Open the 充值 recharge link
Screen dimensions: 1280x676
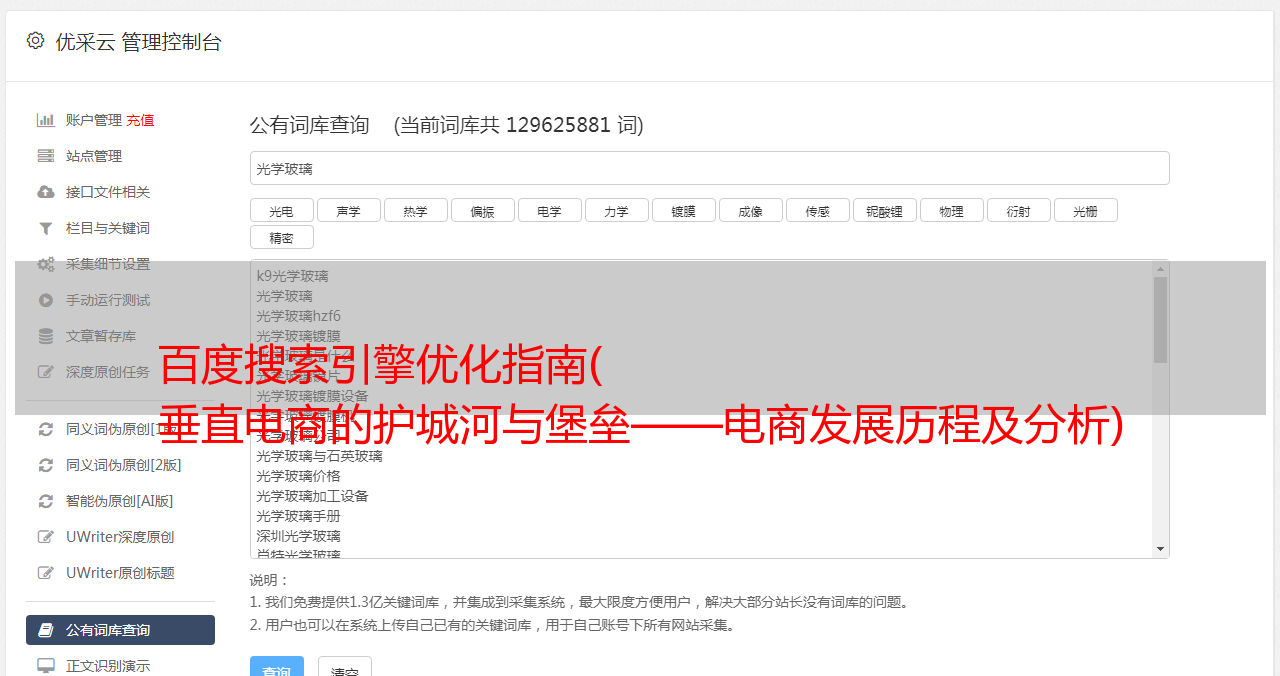(x=140, y=120)
